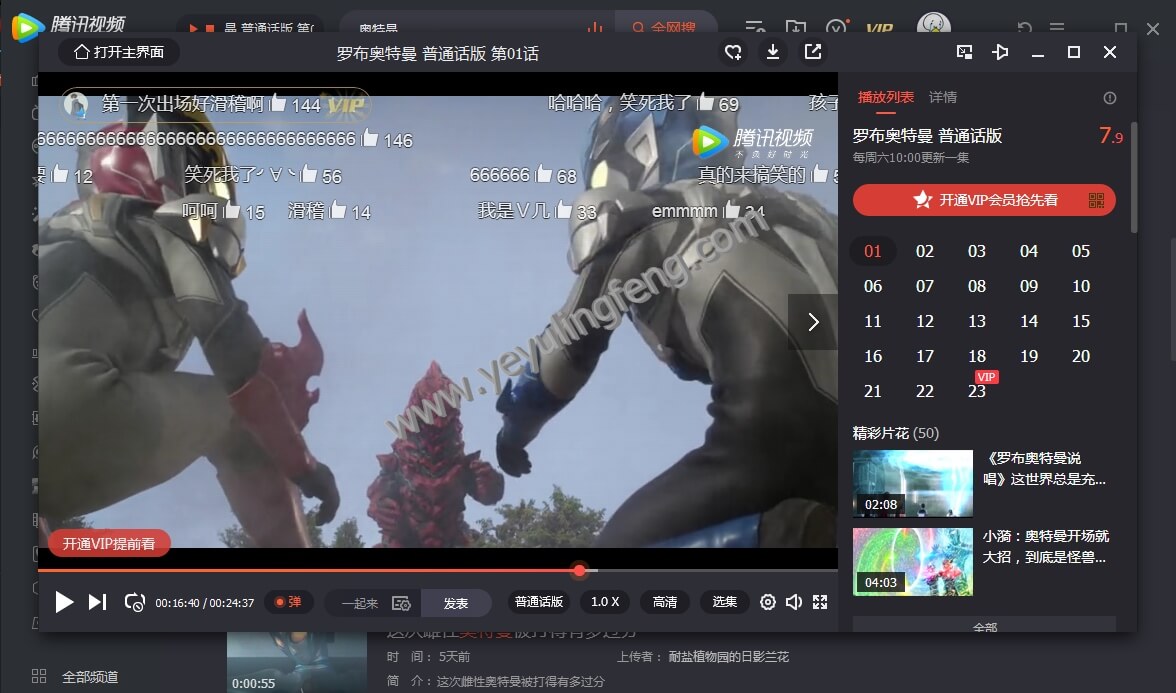The height and width of the screenshot is (693, 1176).
Task: Click the 7.9 rating score
Action: (1111, 136)
